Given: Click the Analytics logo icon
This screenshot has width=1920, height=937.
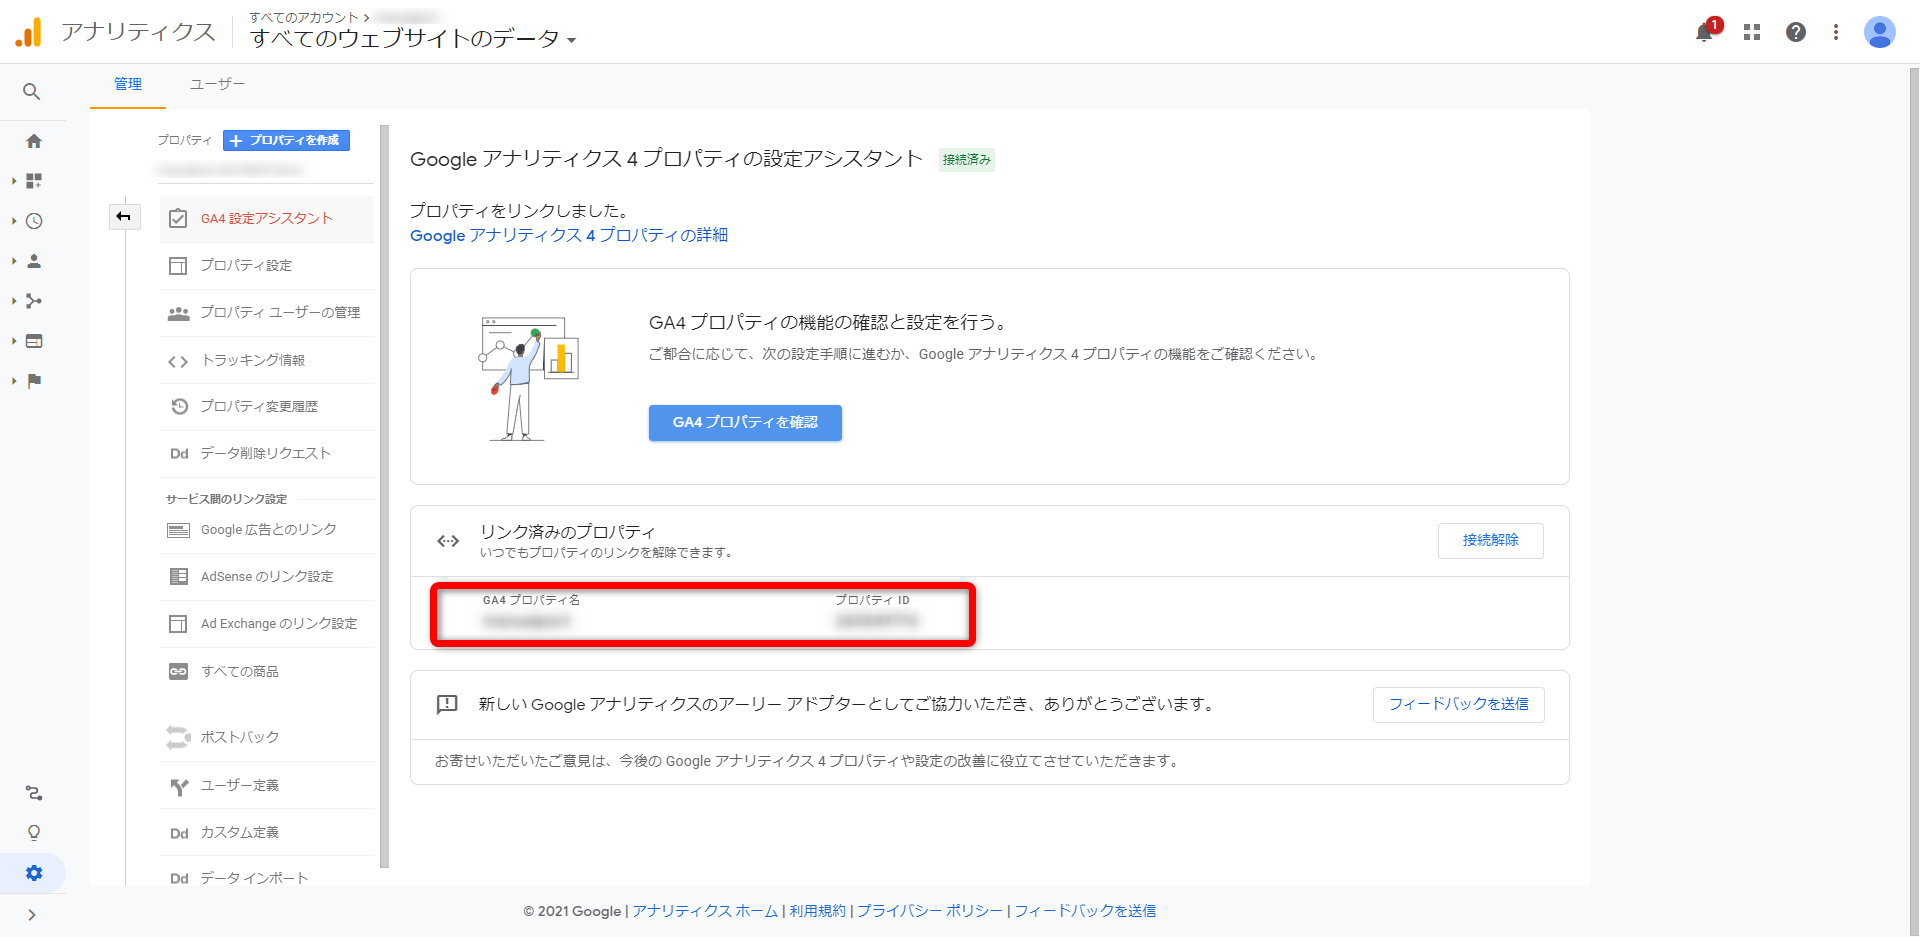Looking at the screenshot, I should click(29, 32).
